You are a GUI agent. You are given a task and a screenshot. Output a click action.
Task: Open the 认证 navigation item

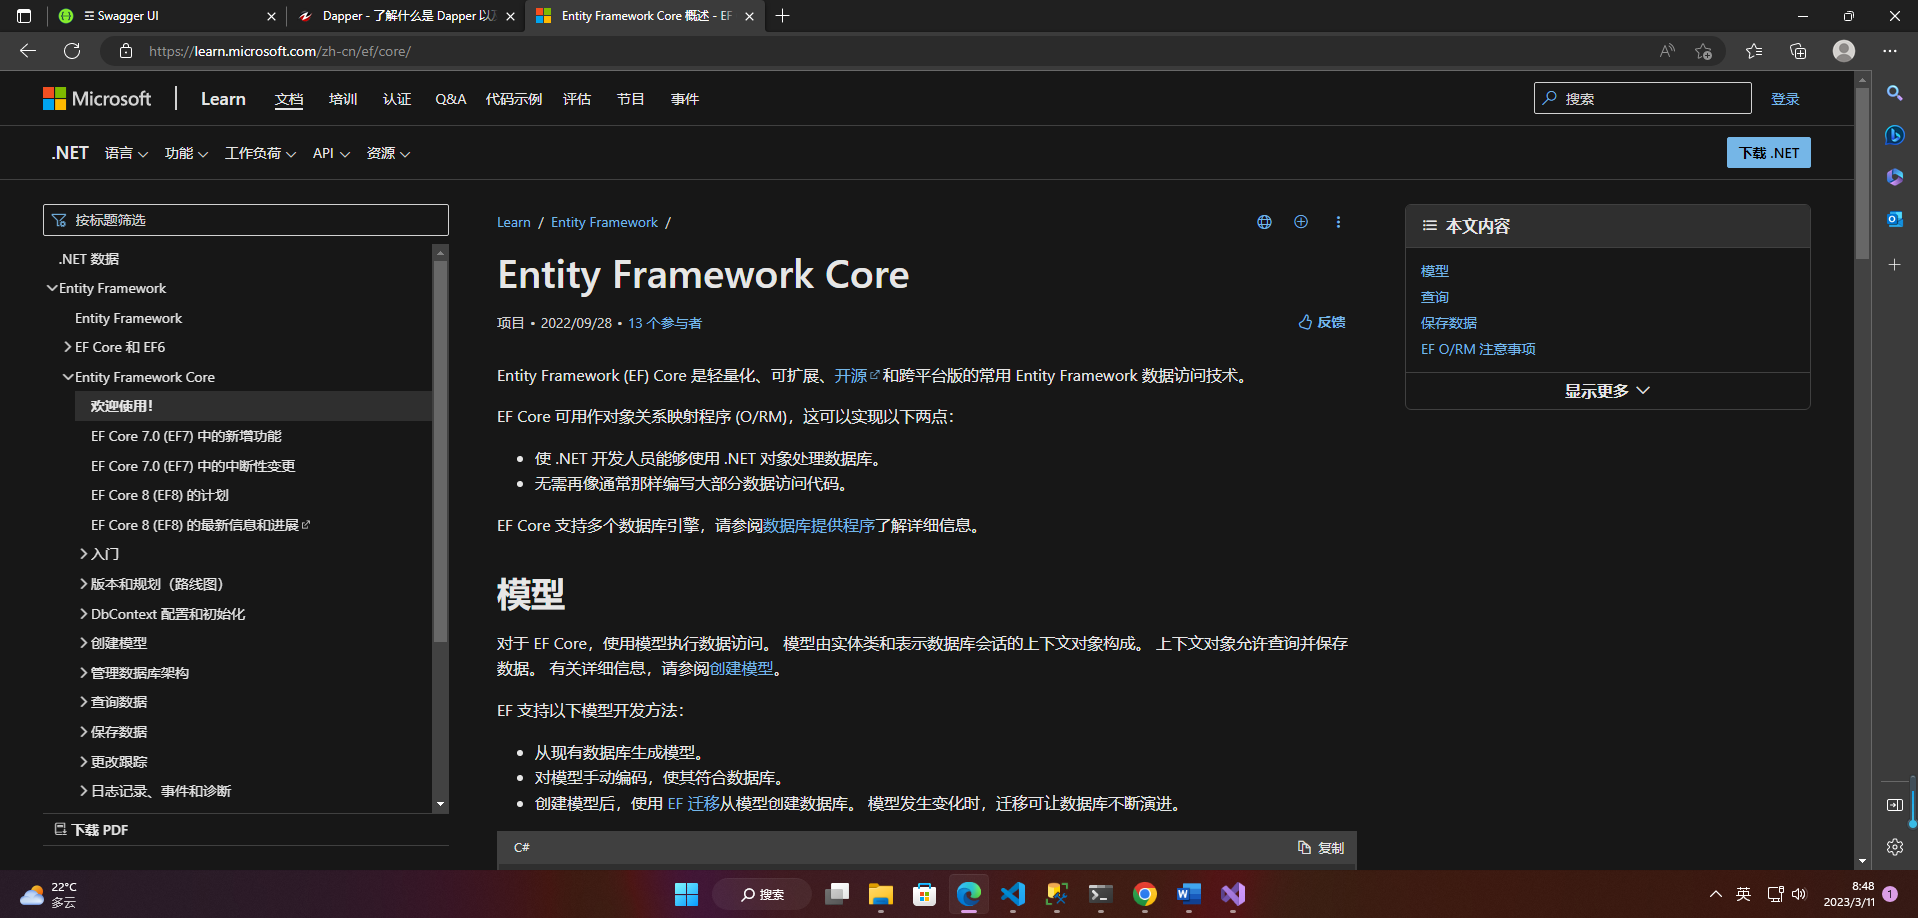point(397,99)
